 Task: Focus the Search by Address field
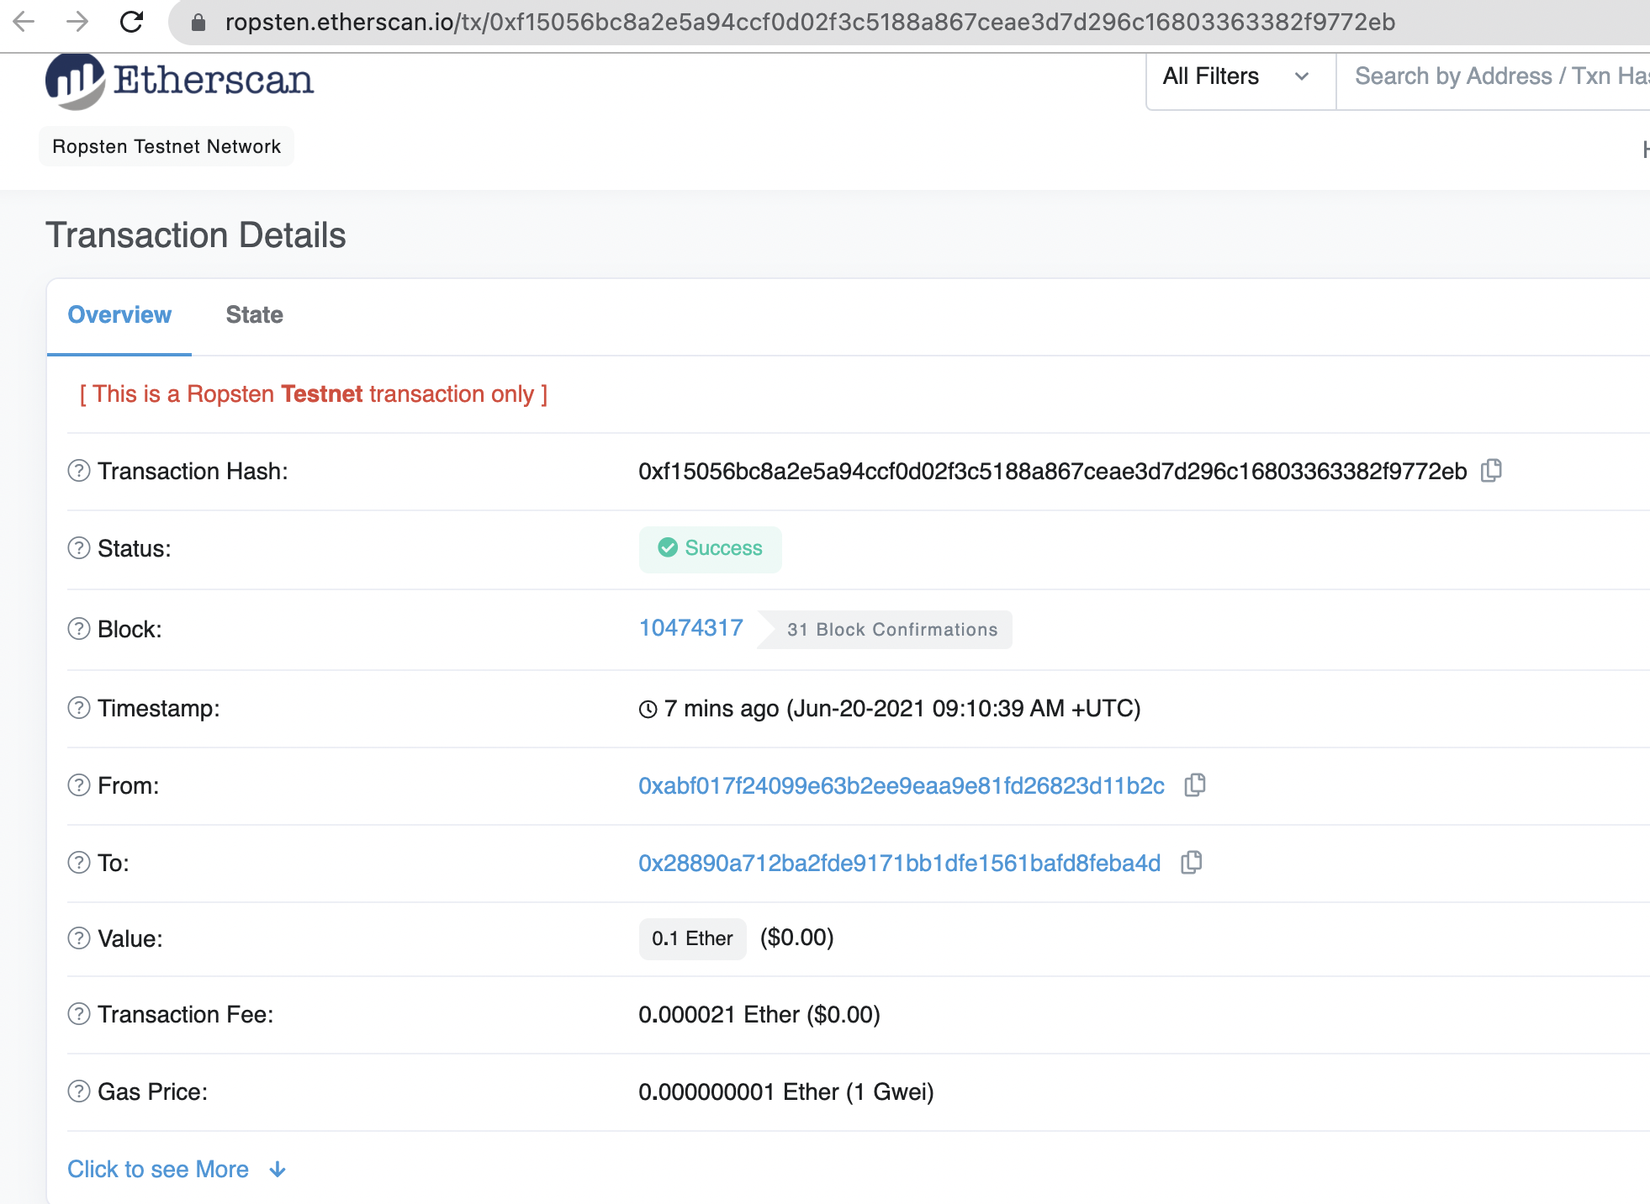[x=1493, y=77]
